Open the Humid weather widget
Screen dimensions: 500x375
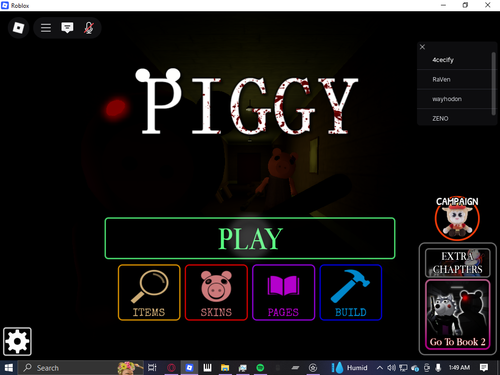[x=350, y=368]
